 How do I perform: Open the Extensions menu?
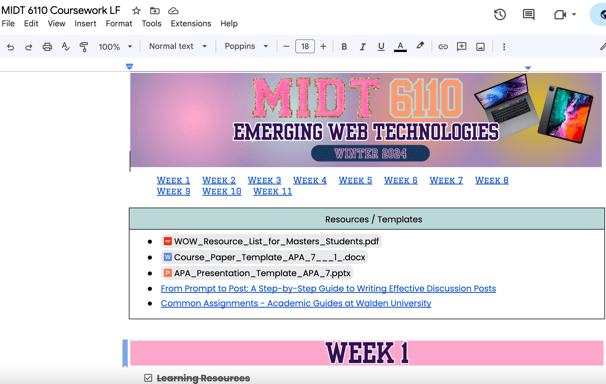pos(191,24)
